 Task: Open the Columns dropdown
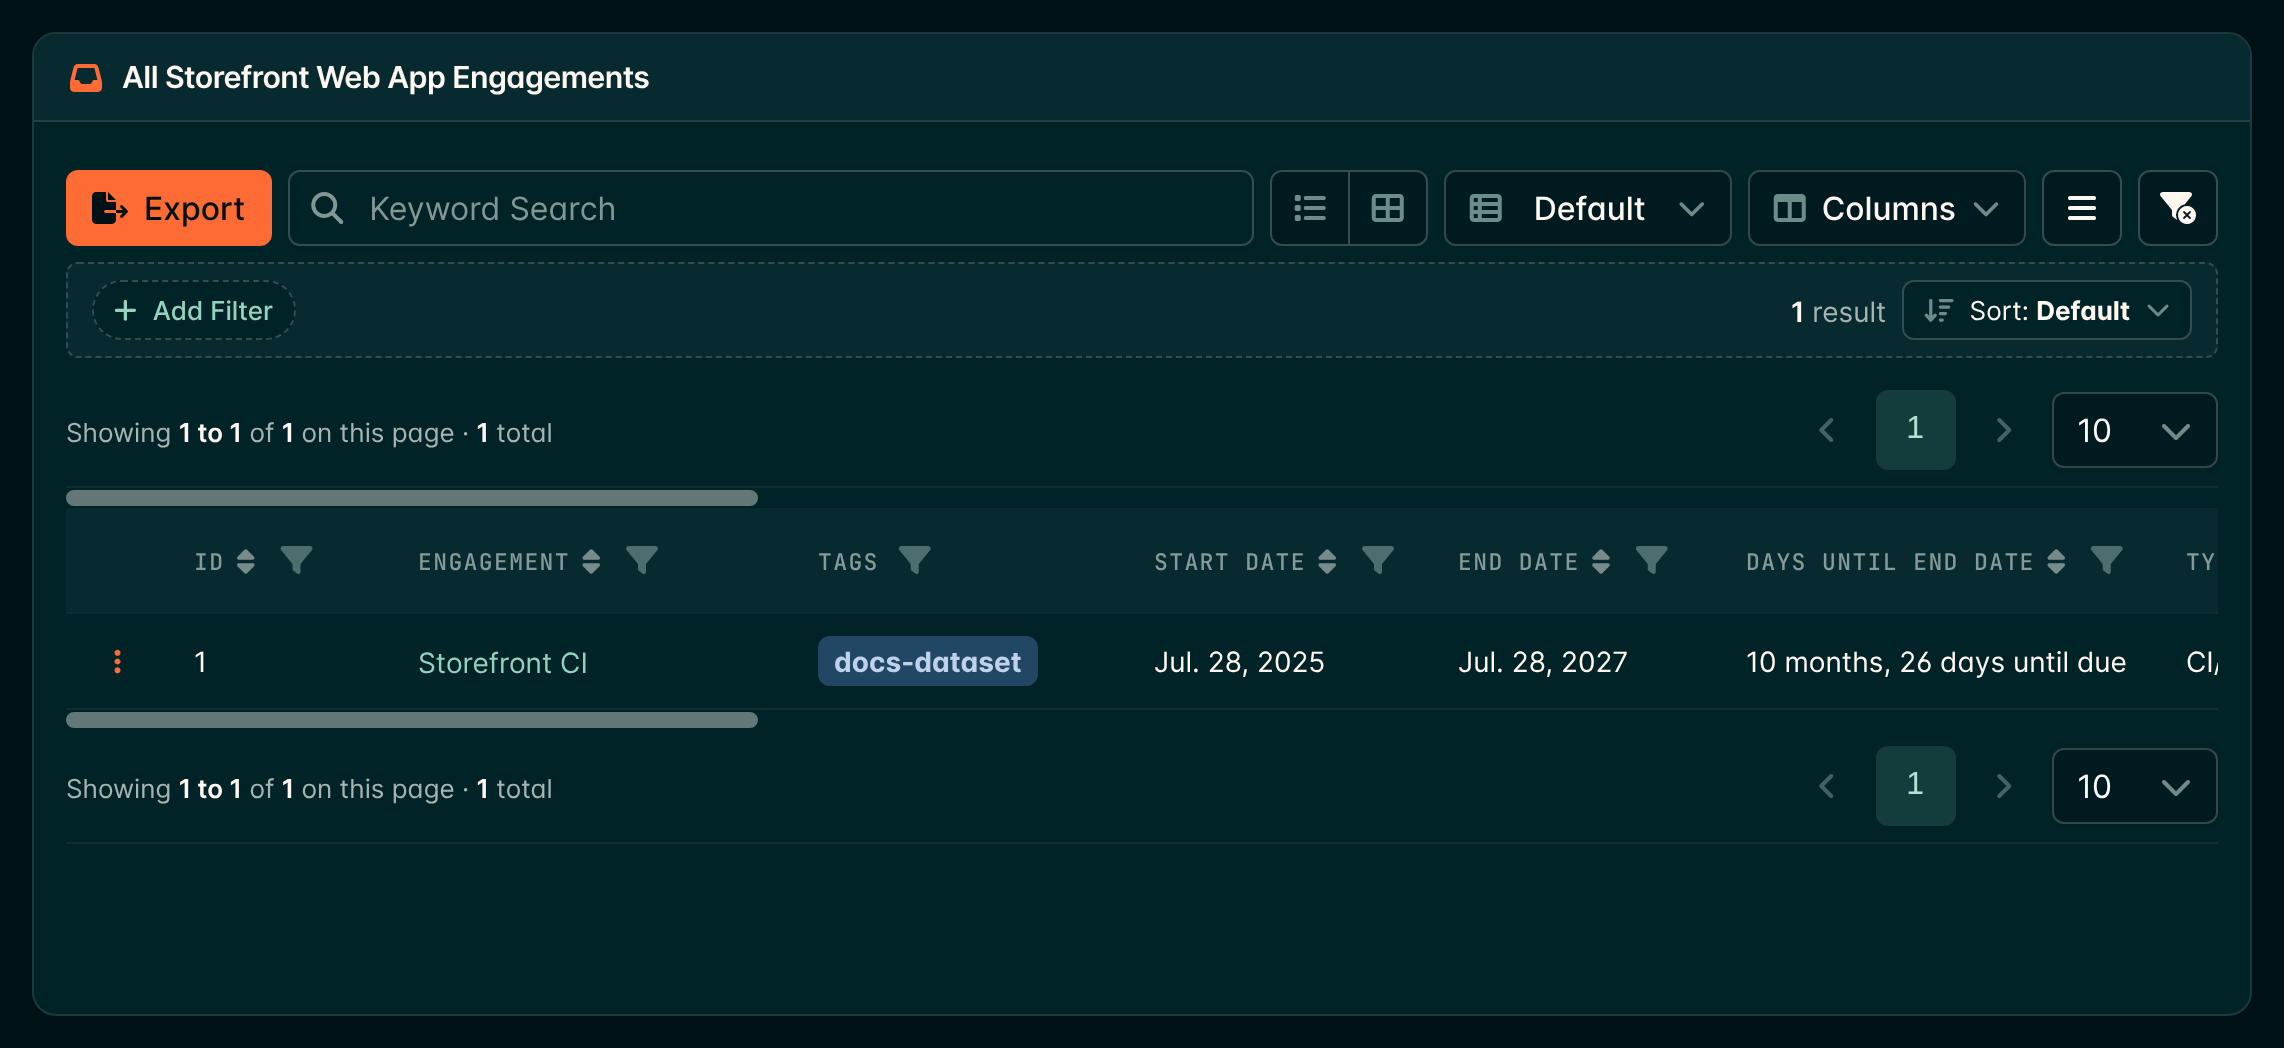click(x=1886, y=208)
